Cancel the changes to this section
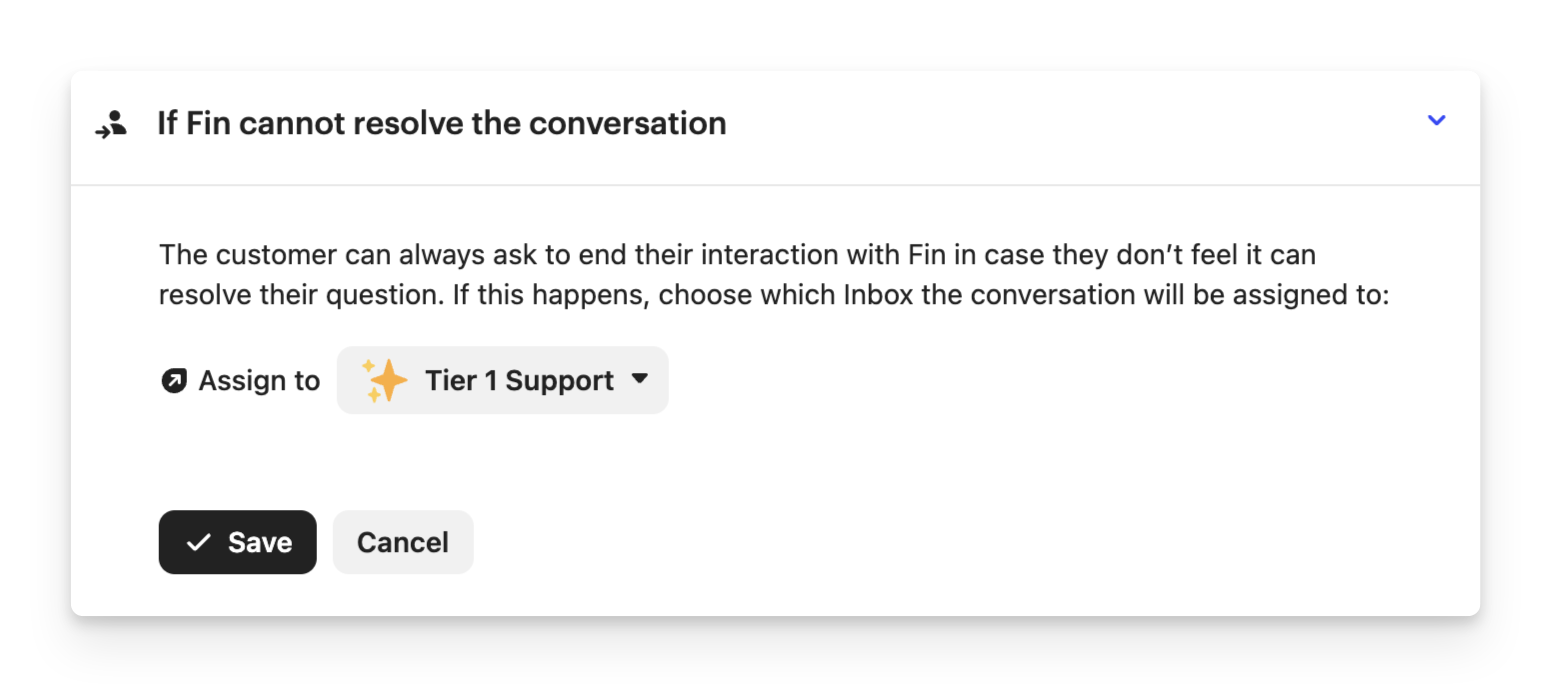Image resolution: width=1551 pixels, height=687 pixels. [x=402, y=542]
